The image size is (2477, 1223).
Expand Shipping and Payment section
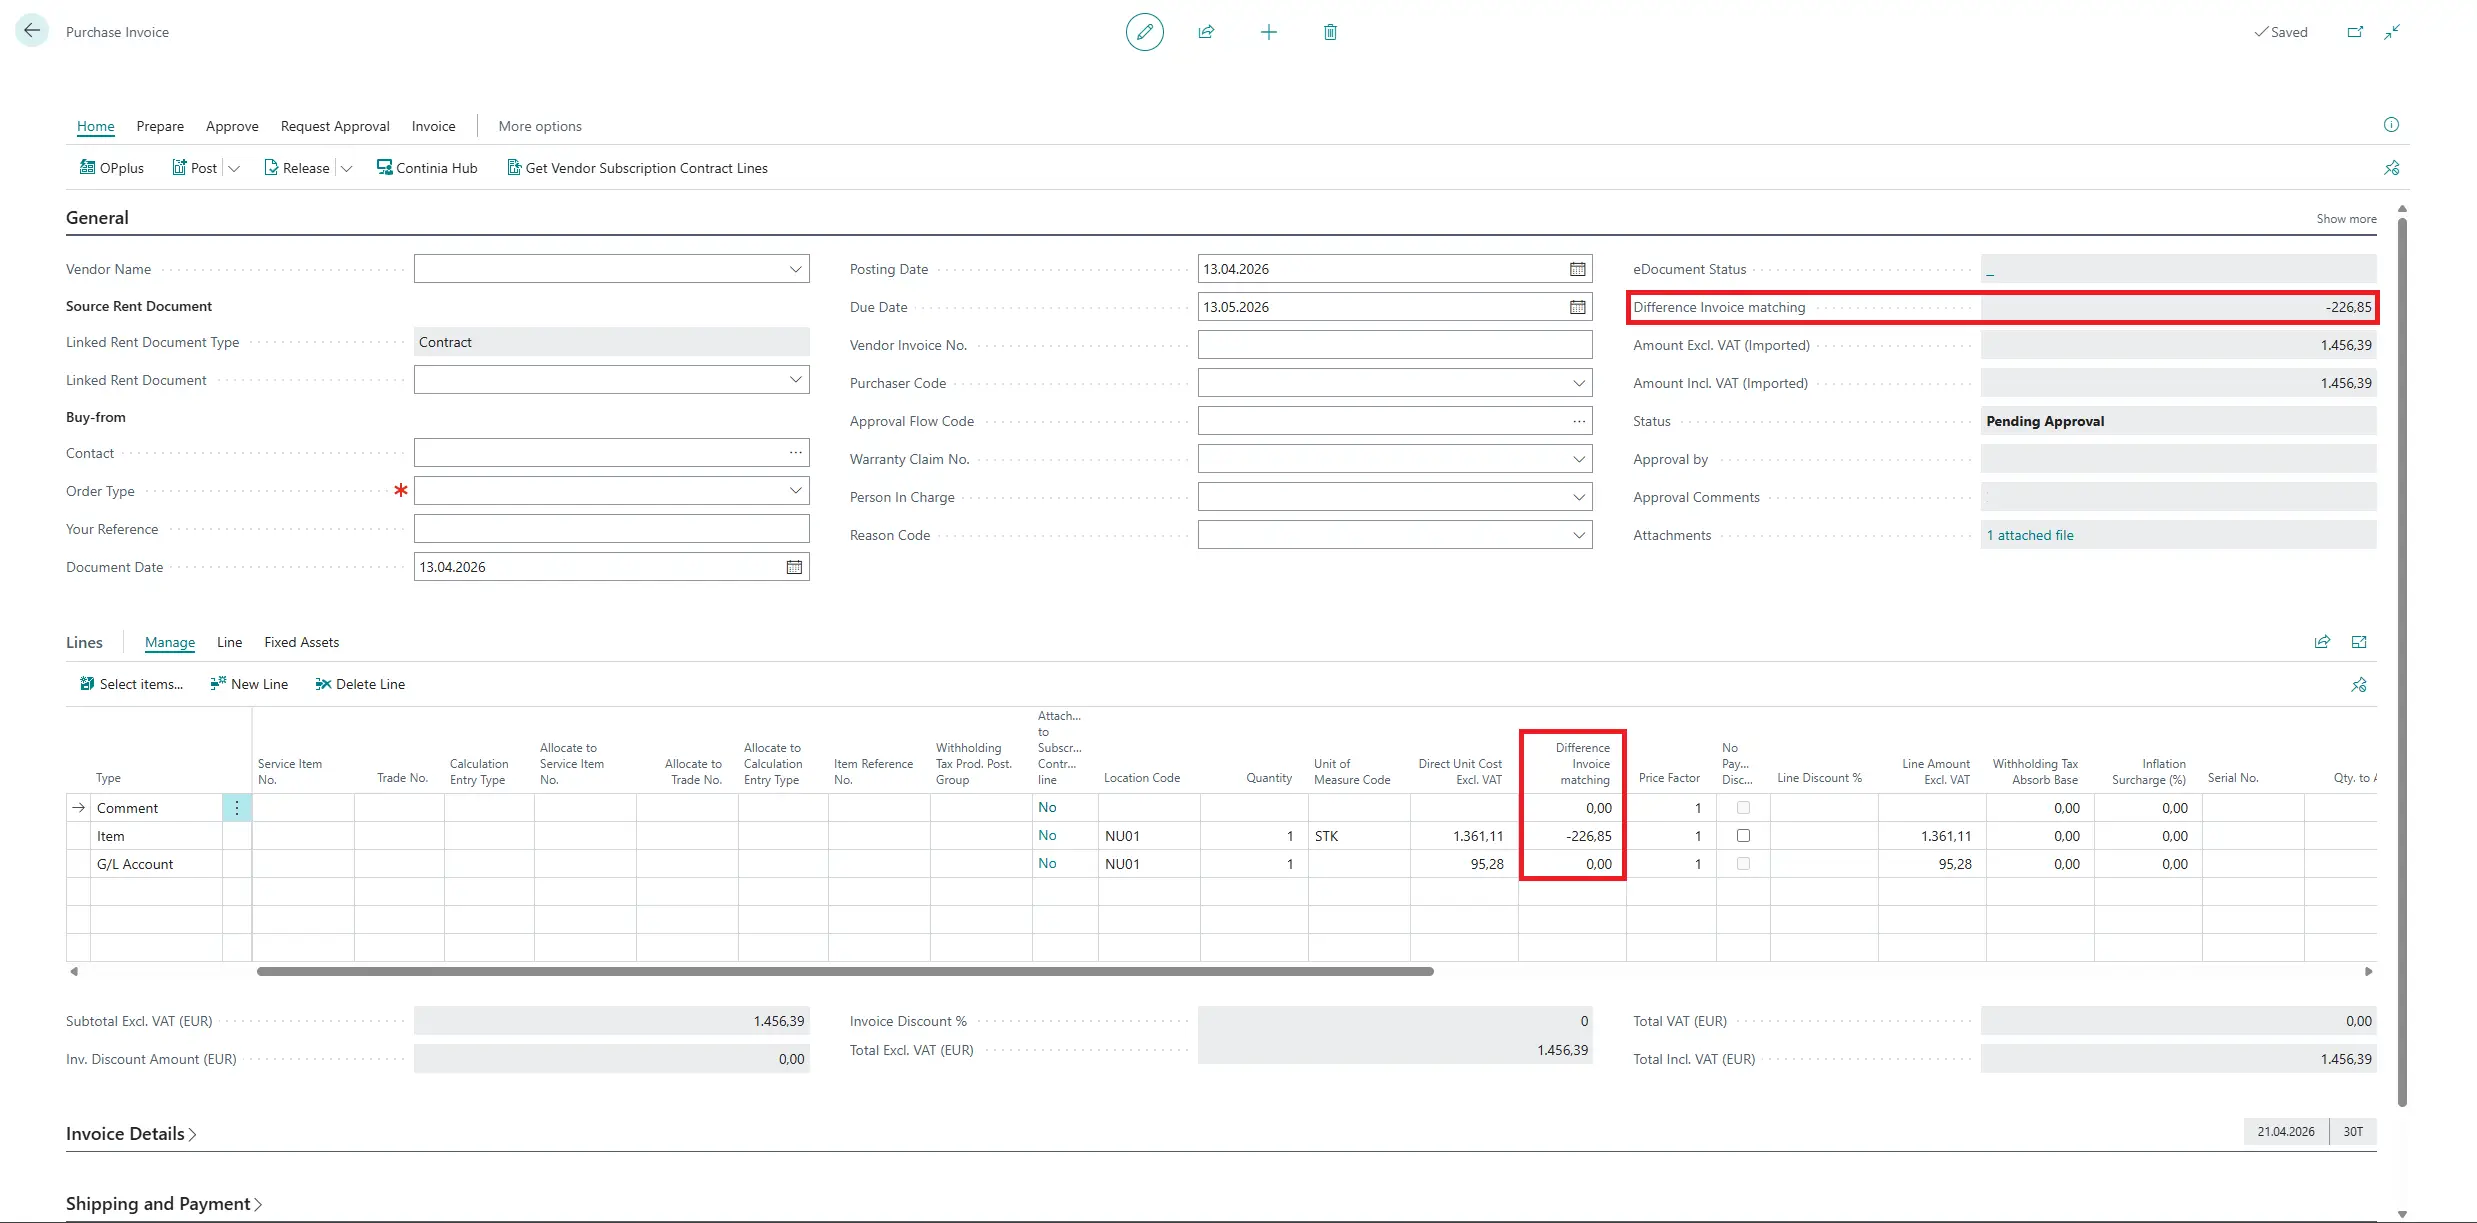164,1204
